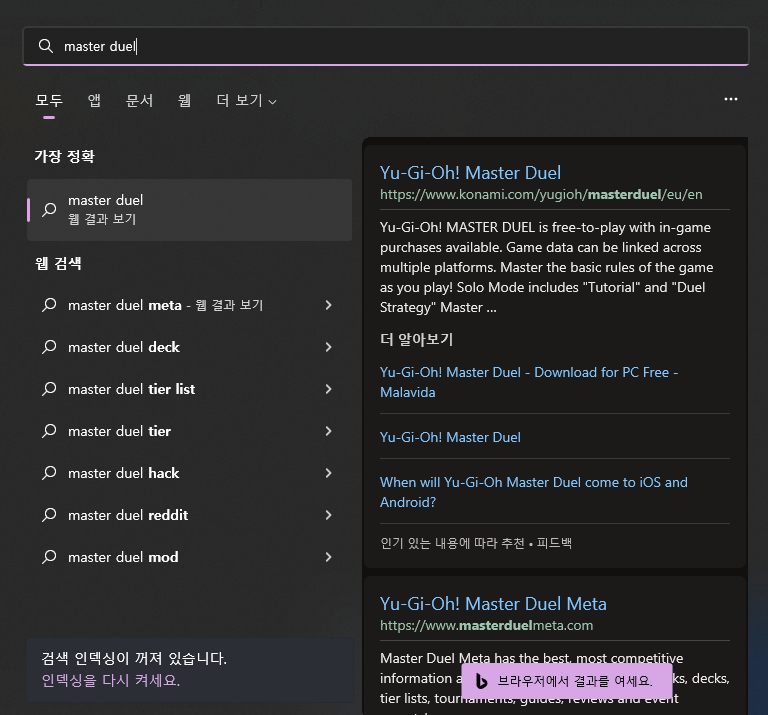
Task: Choose suggestion master duel tier list
Action: tap(190, 389)
